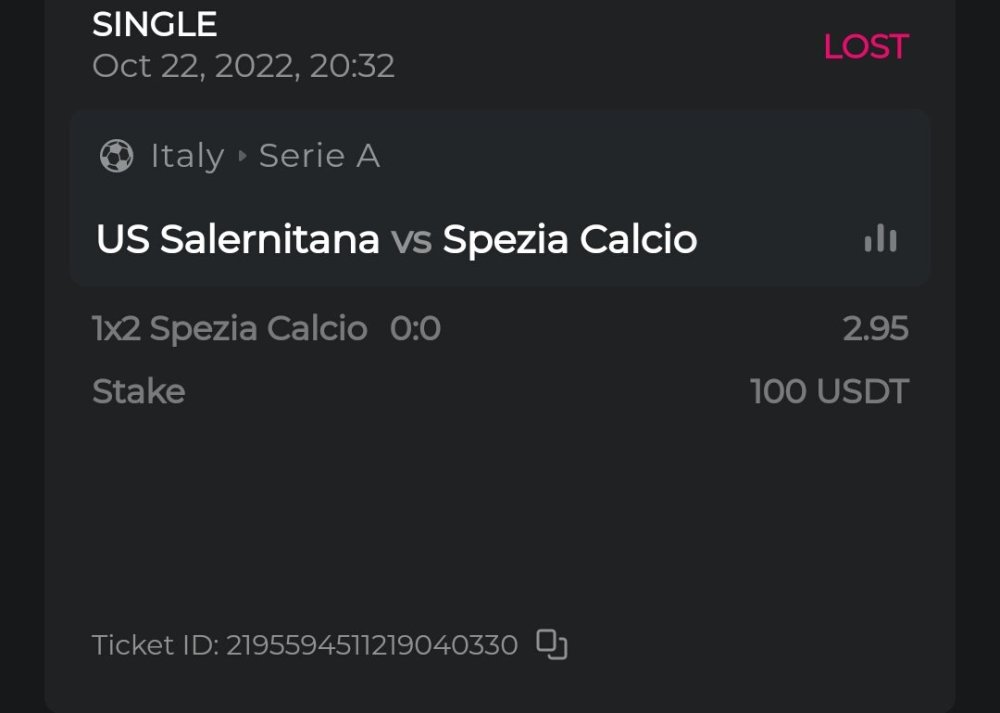Click the 0:0 score
The height and width of the screenshot is (713, 1000).
(x=415, y=329)
